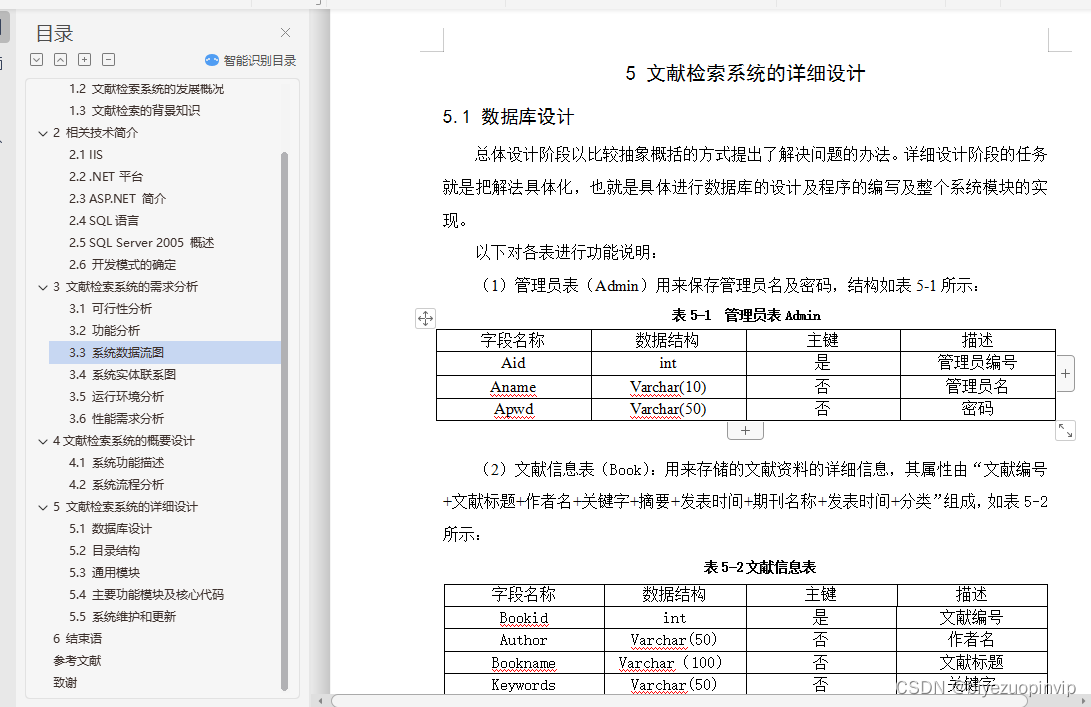Close the 目录 outline panel

coord(285,33)
